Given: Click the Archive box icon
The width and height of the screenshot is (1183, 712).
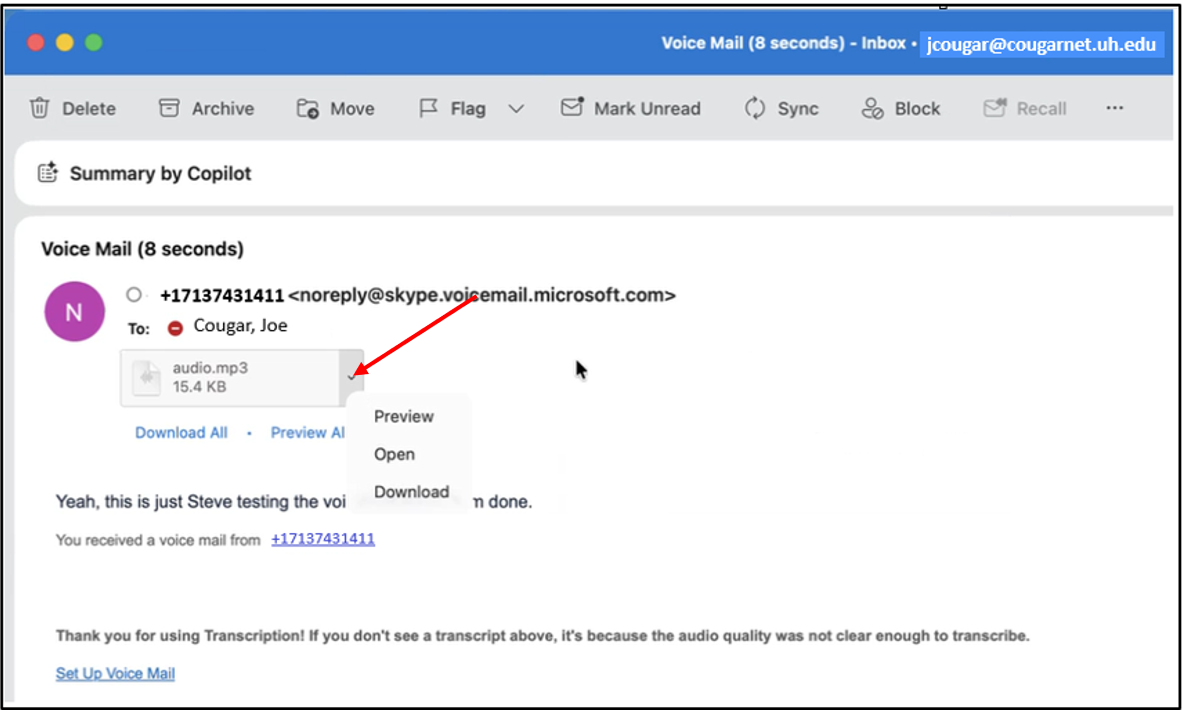Looking at the screenshot, I should 169,108.
